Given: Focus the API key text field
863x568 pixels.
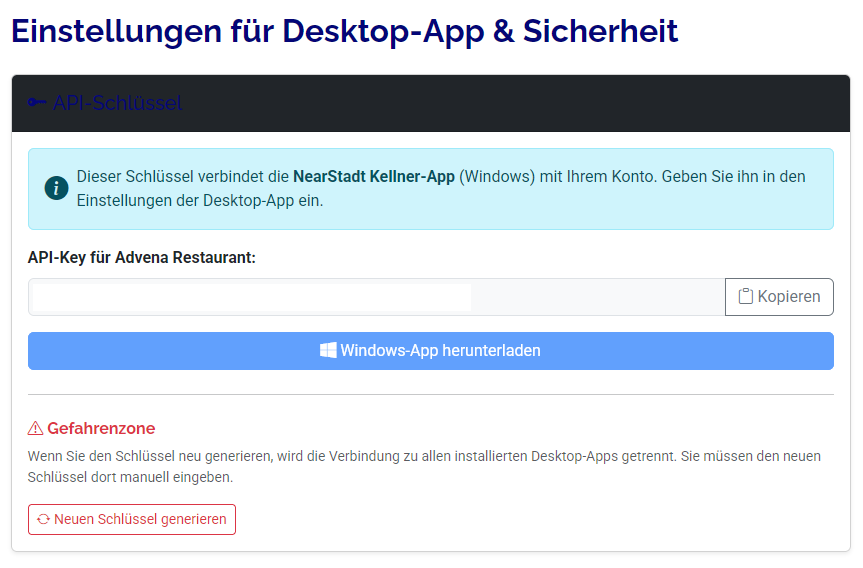Looking at the screenshot, I should click(x=250, y=297).
